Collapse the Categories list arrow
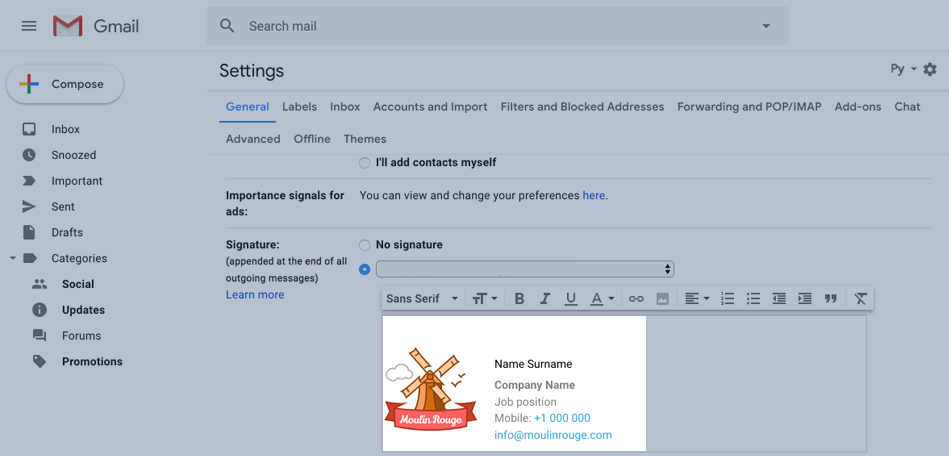 (13, 259)
